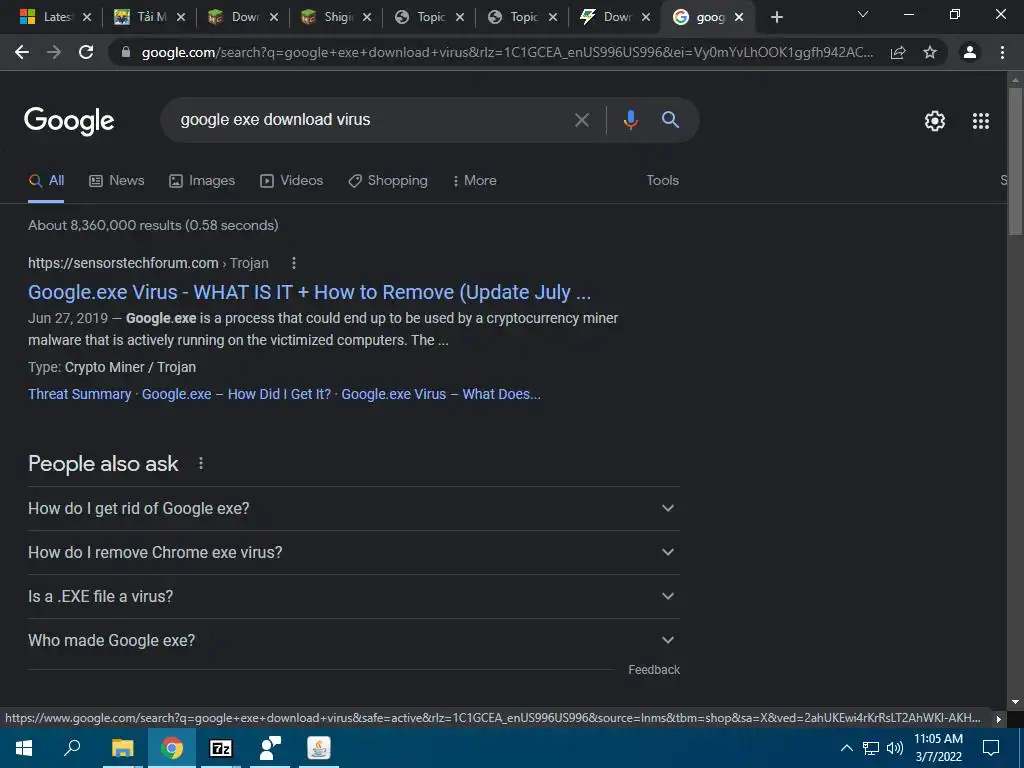Open options for sensorstechforum result
1024x768 pixels.
pos(294,263)
